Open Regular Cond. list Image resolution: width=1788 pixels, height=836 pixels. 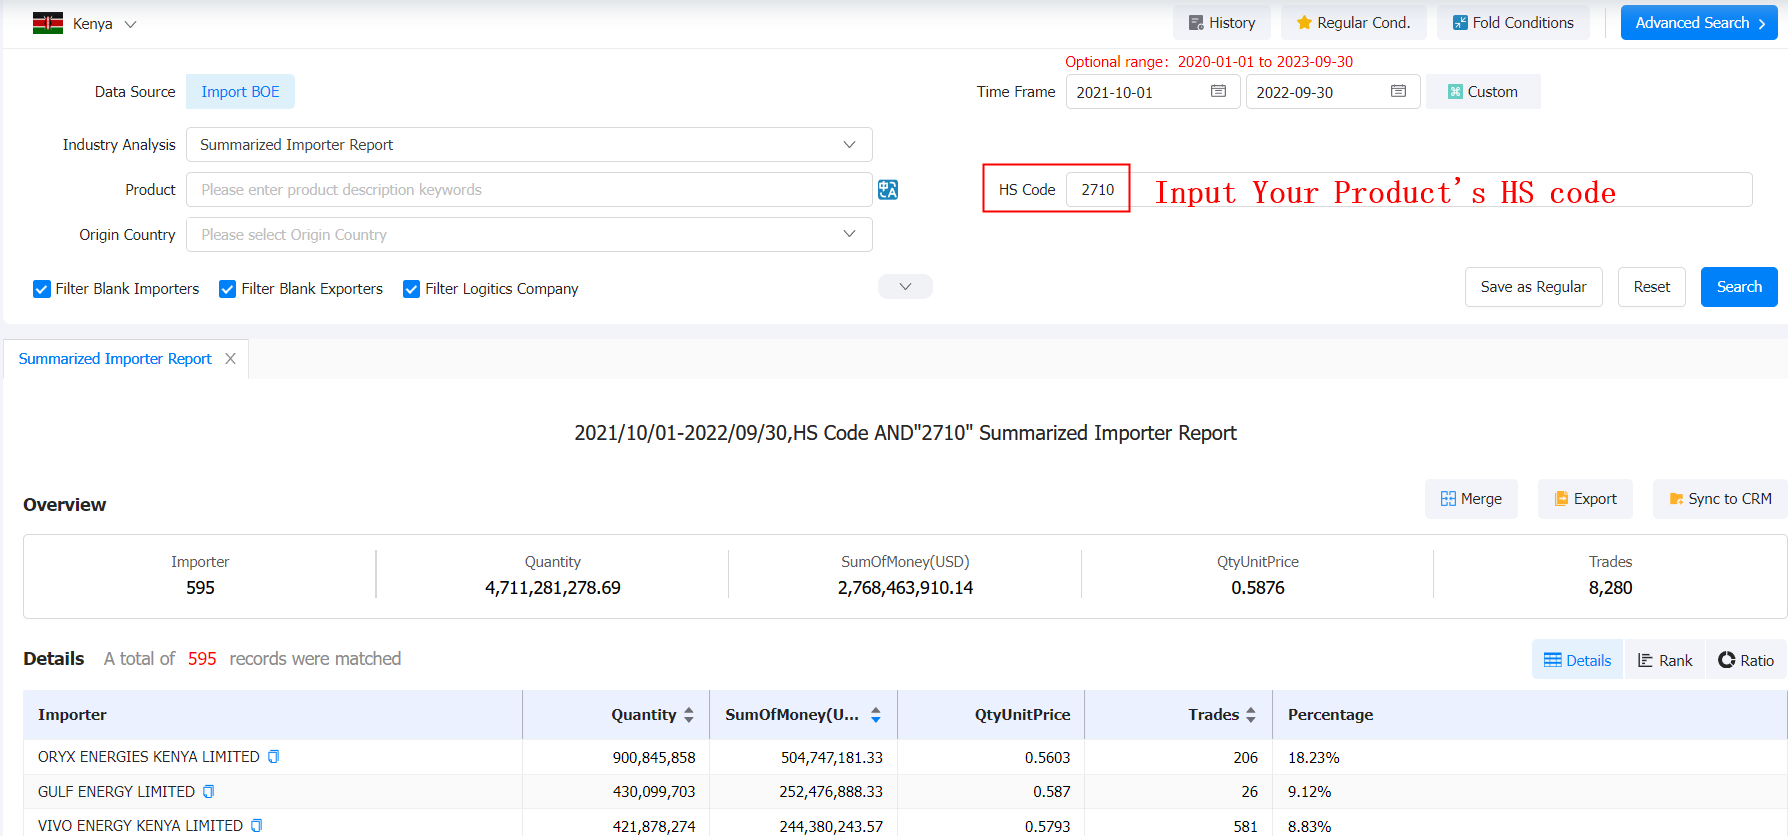pyautogui.click(x=1354, y=23)
